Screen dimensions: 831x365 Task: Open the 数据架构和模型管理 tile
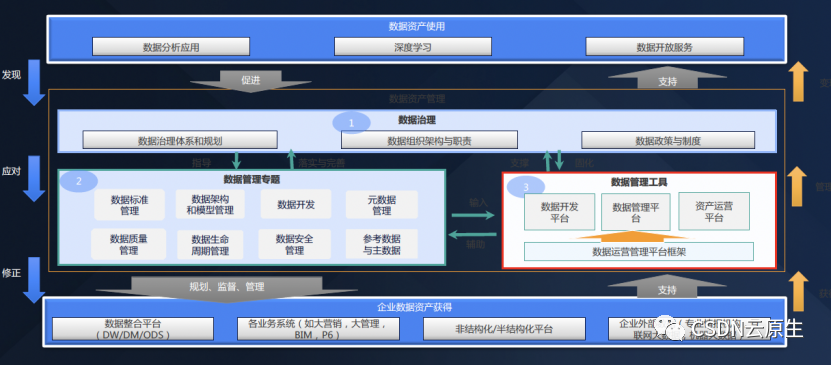pyautogui.click(x=210, y=205)
